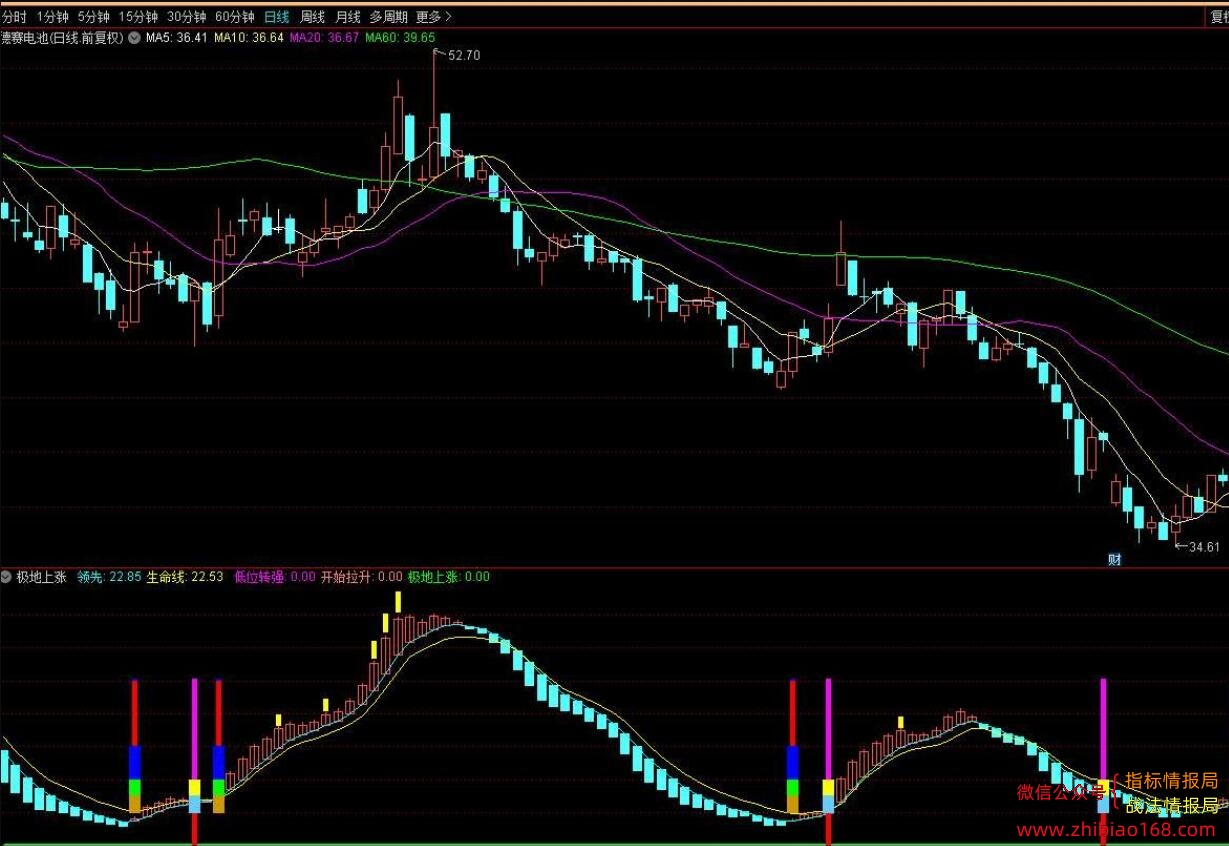
Task: Open the 复权 adjustment option at top right
Action: [1219, 17]
